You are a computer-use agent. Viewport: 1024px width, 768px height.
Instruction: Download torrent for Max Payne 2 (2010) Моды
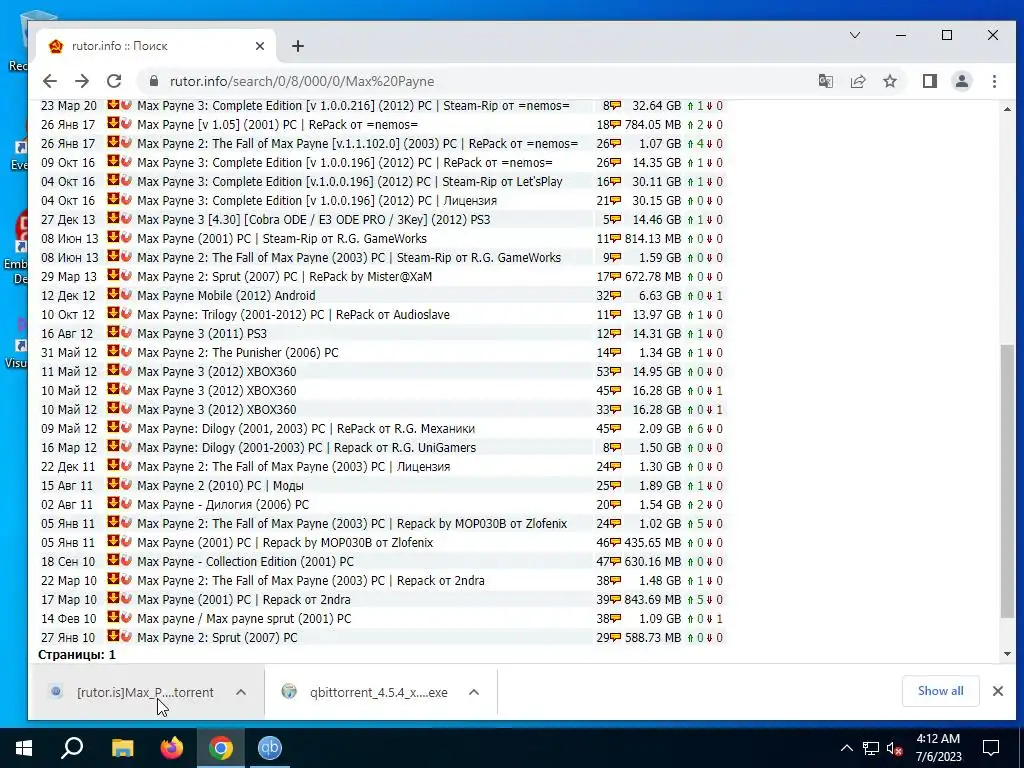point(113,485)
